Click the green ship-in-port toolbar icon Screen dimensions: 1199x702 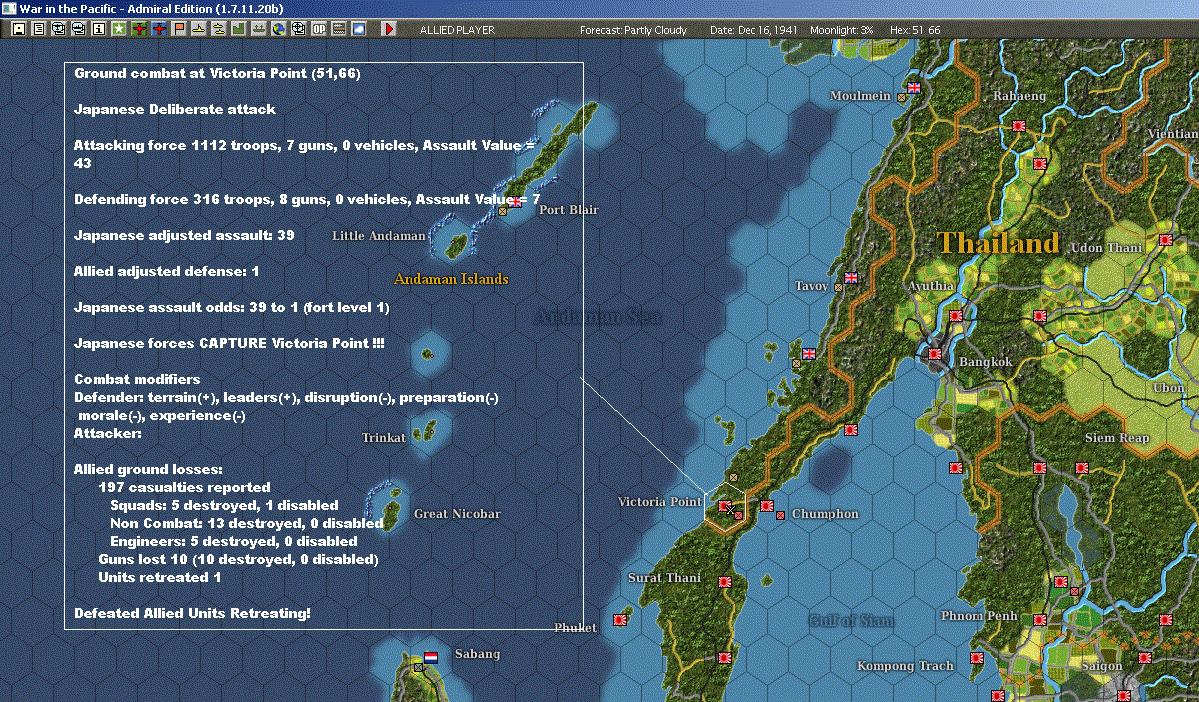pyautogui.click(x=258, y=29)
